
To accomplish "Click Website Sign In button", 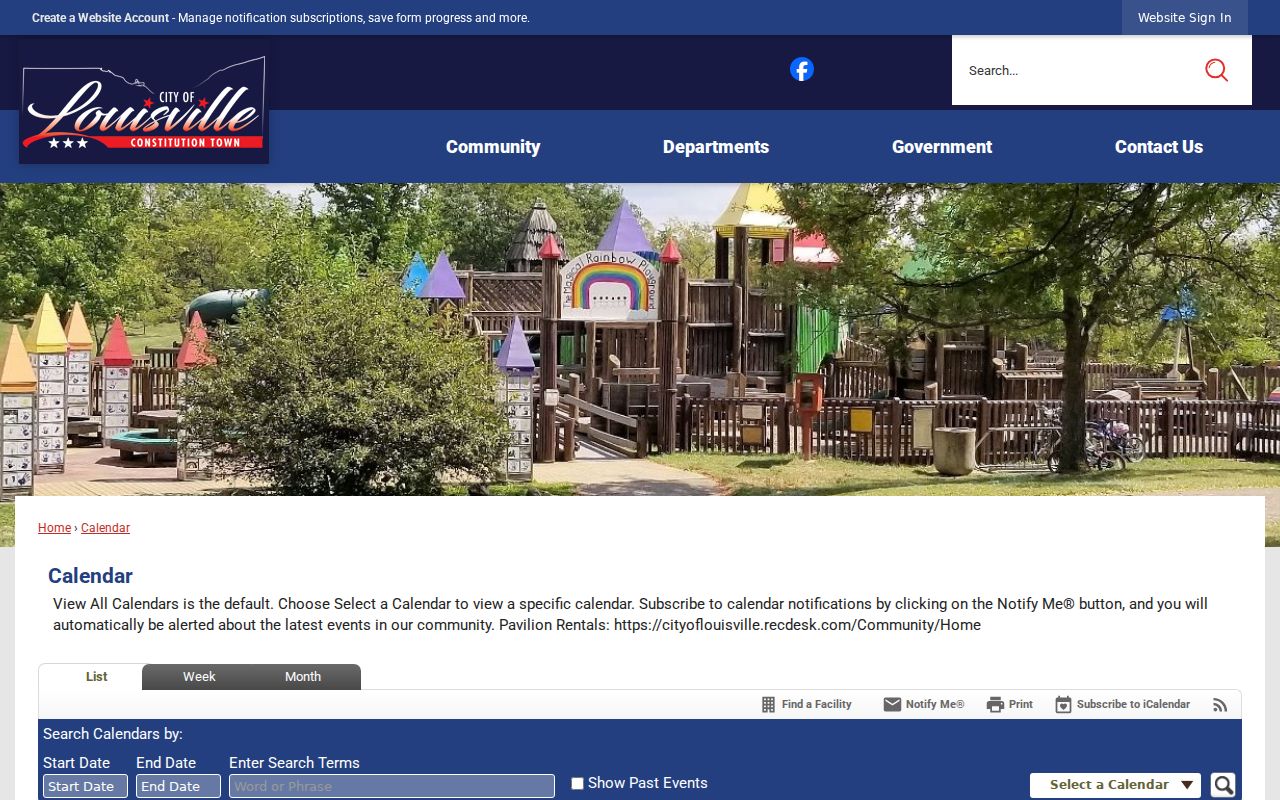I will coord(1184,17).
